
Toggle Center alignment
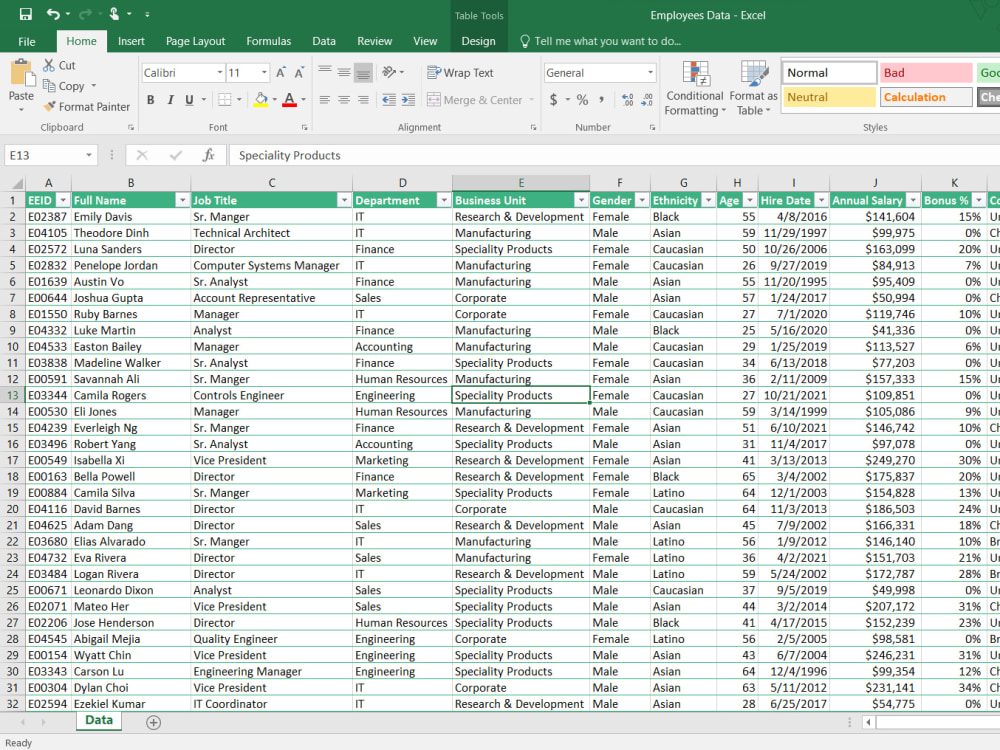click(x=344, y=99)
